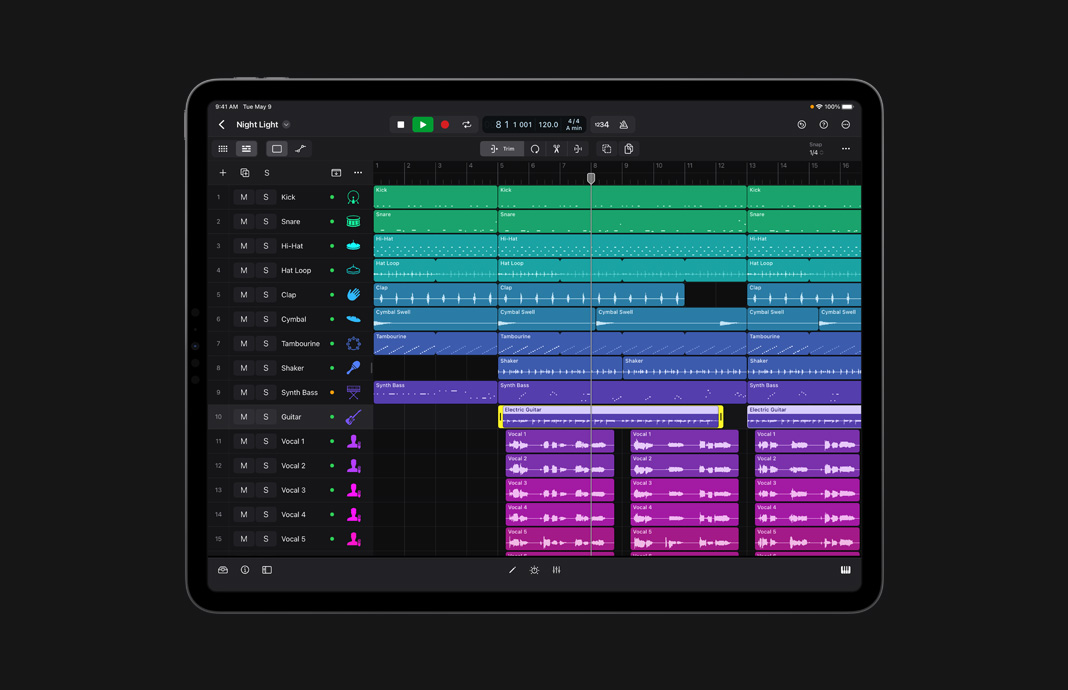Open the Mixer faders icon
Screen dimensions: 1068x690
556,570
